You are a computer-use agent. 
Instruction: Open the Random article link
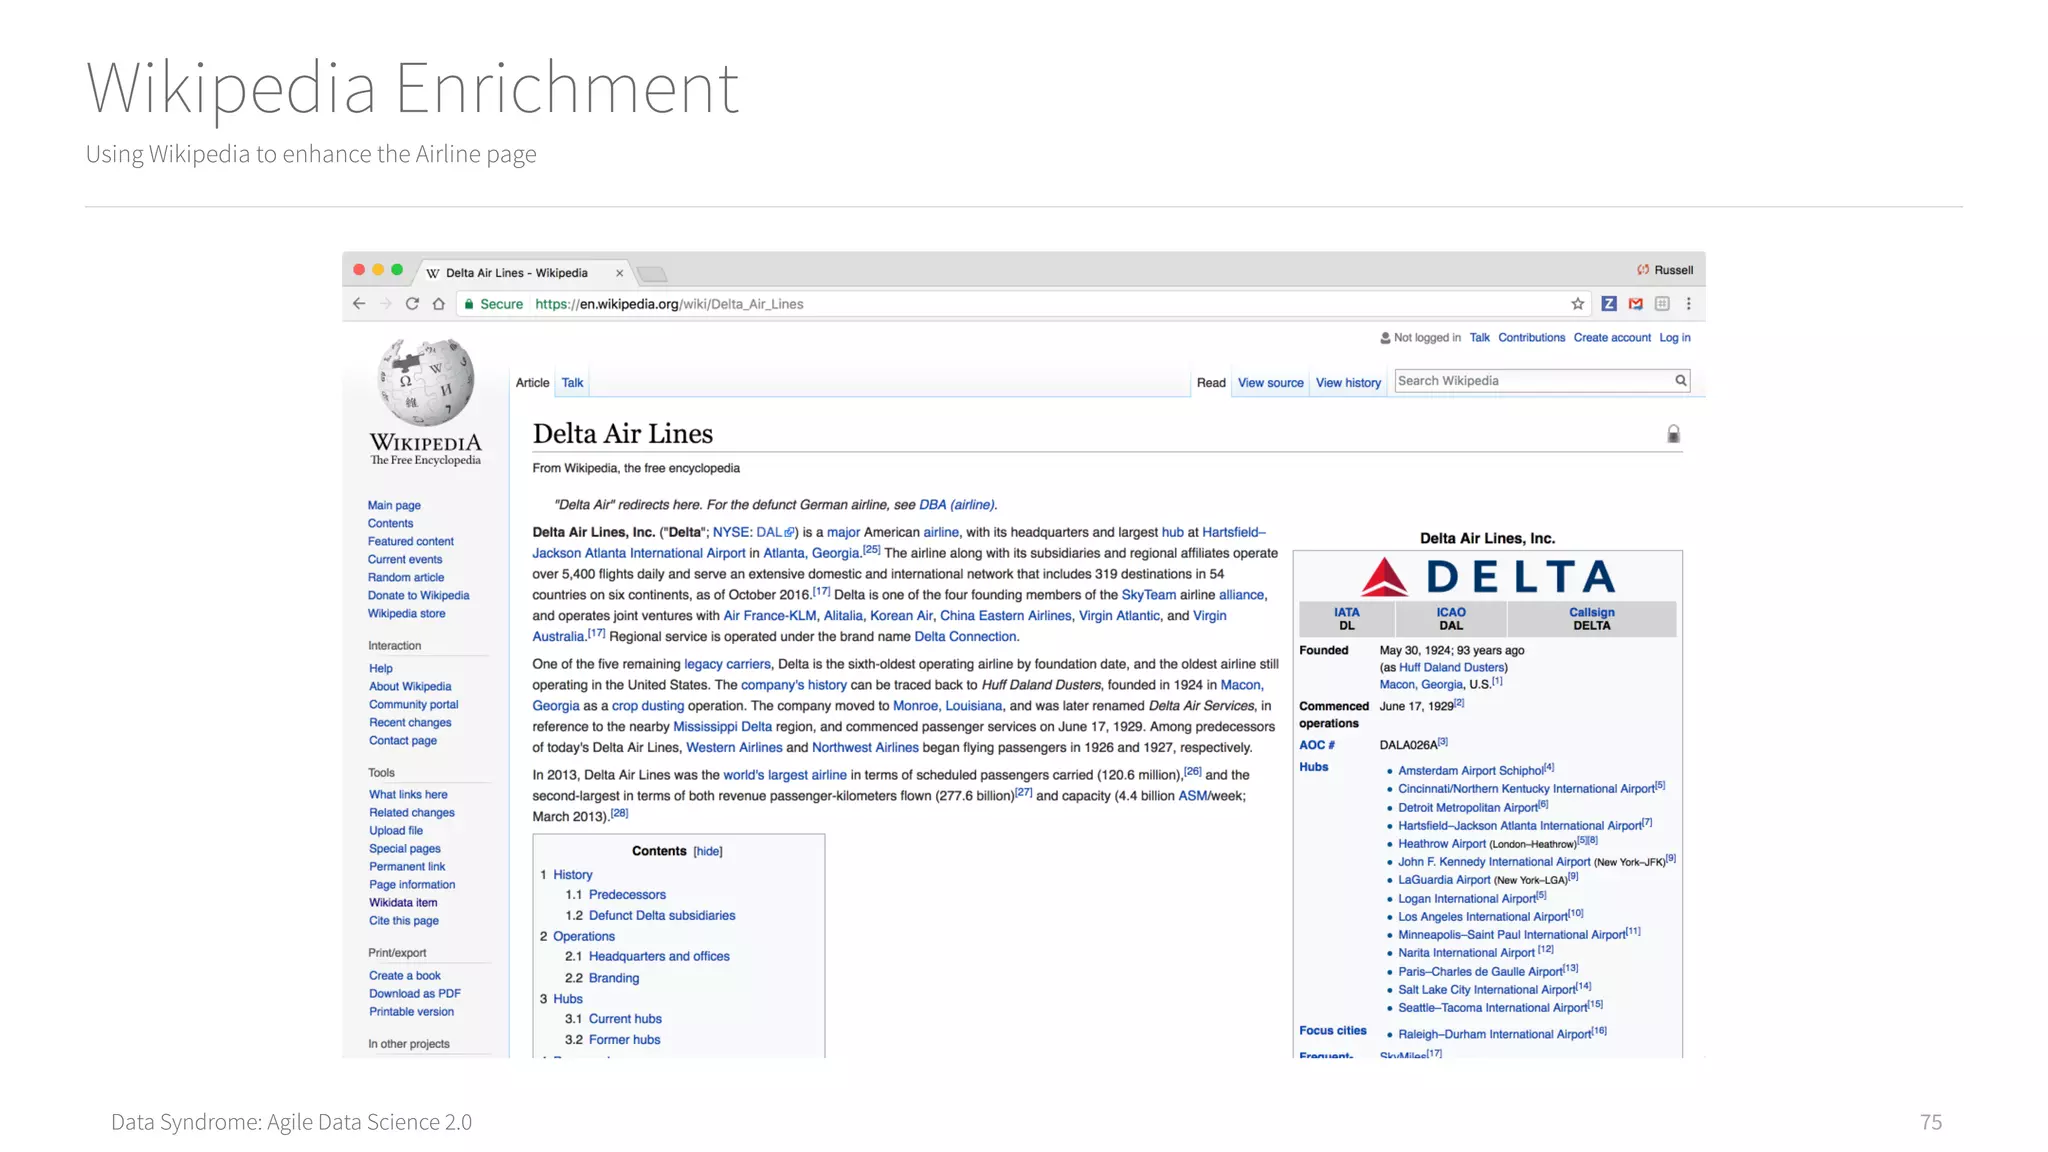tap(406, 578)
